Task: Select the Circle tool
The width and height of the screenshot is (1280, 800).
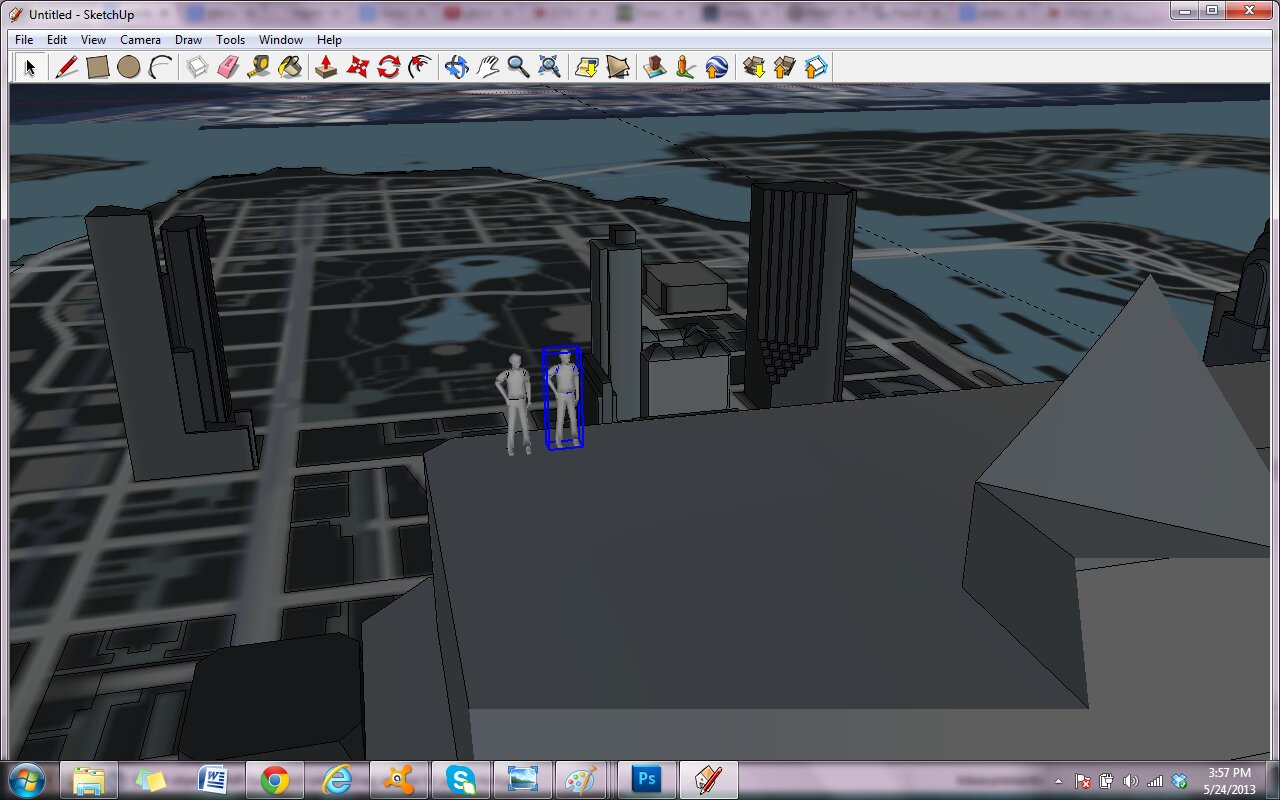Action: (128, 67)
